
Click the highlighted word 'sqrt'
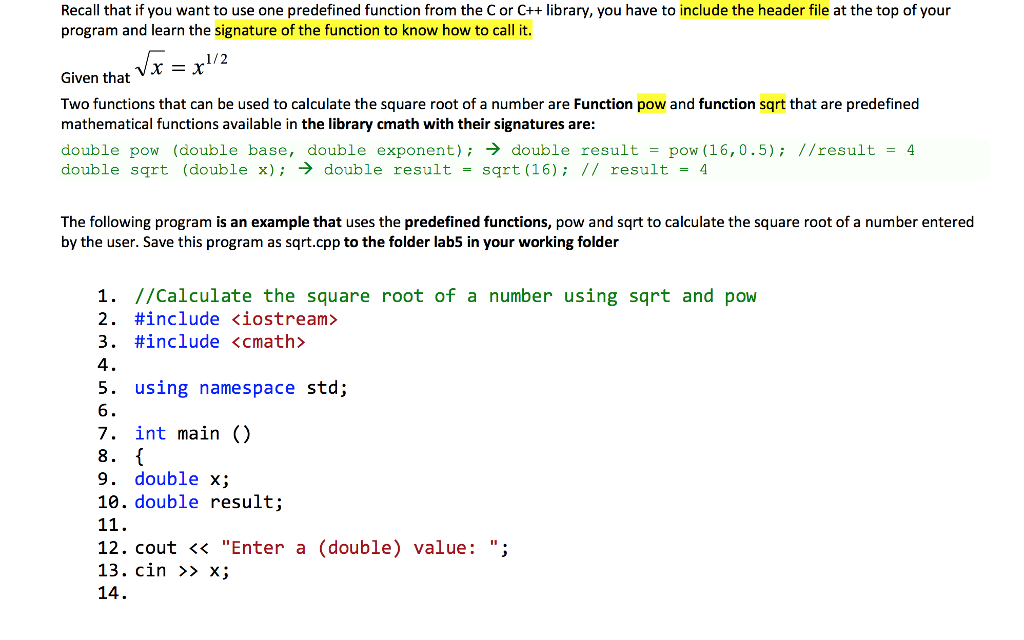771,103
